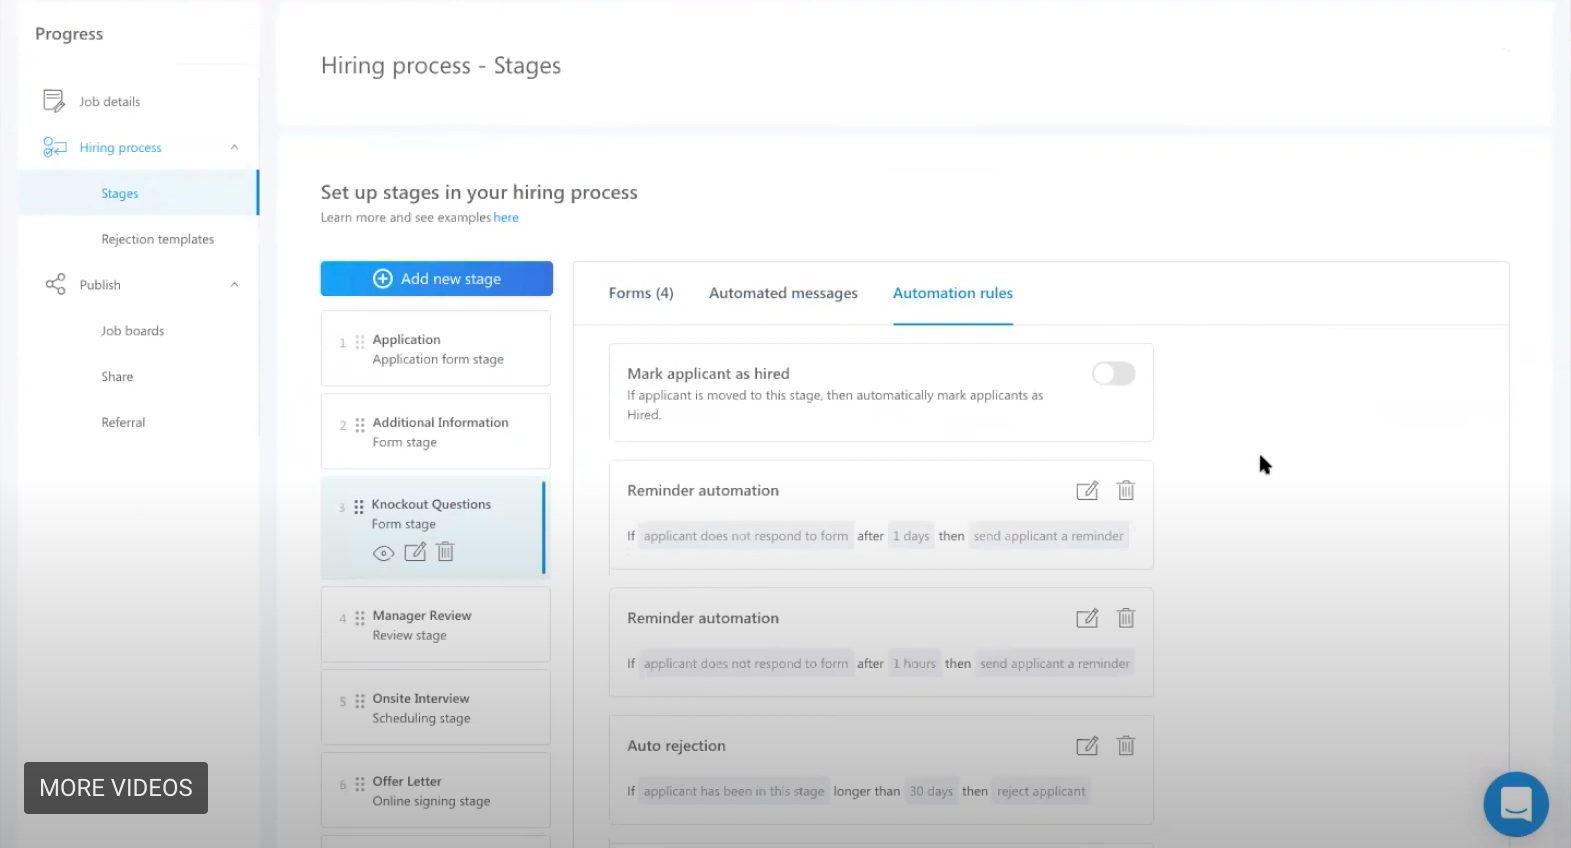This screenshot has height=848, width=1571.
Task: Open the Automated messages tab
Action: click(x=783, y=293)
